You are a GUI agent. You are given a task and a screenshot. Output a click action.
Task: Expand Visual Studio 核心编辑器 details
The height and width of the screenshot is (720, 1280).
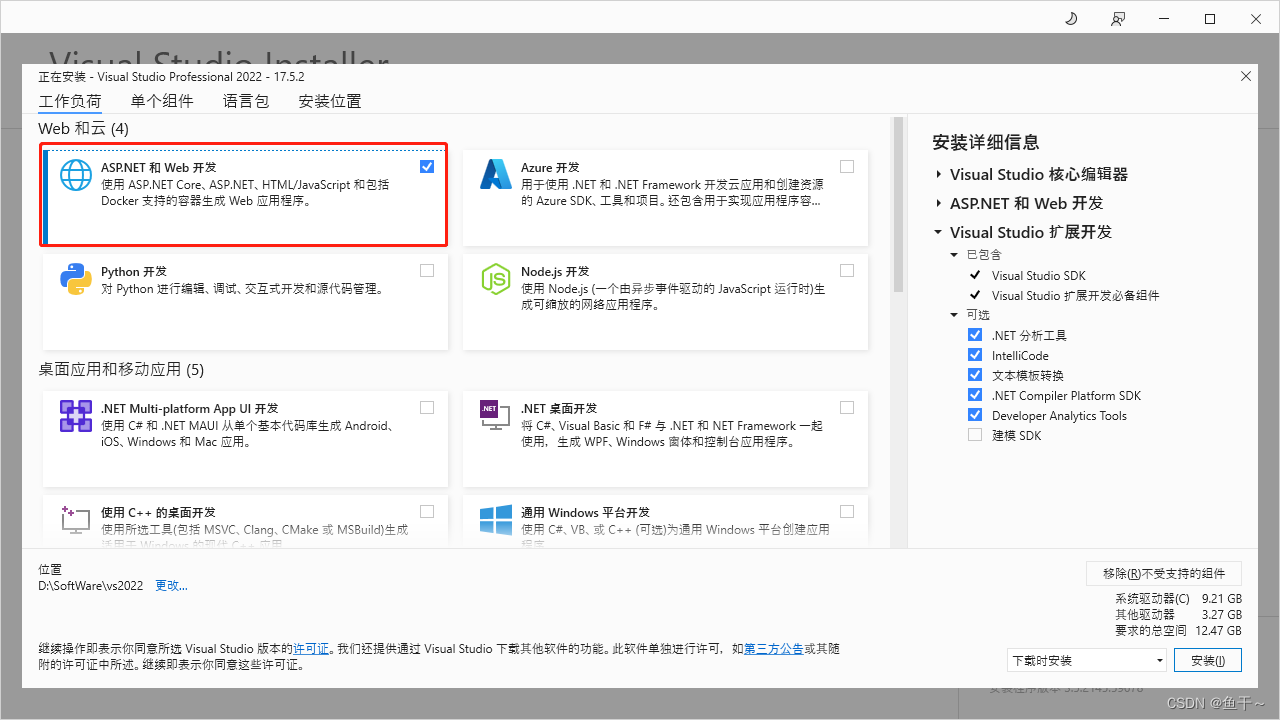pos(939,174)
